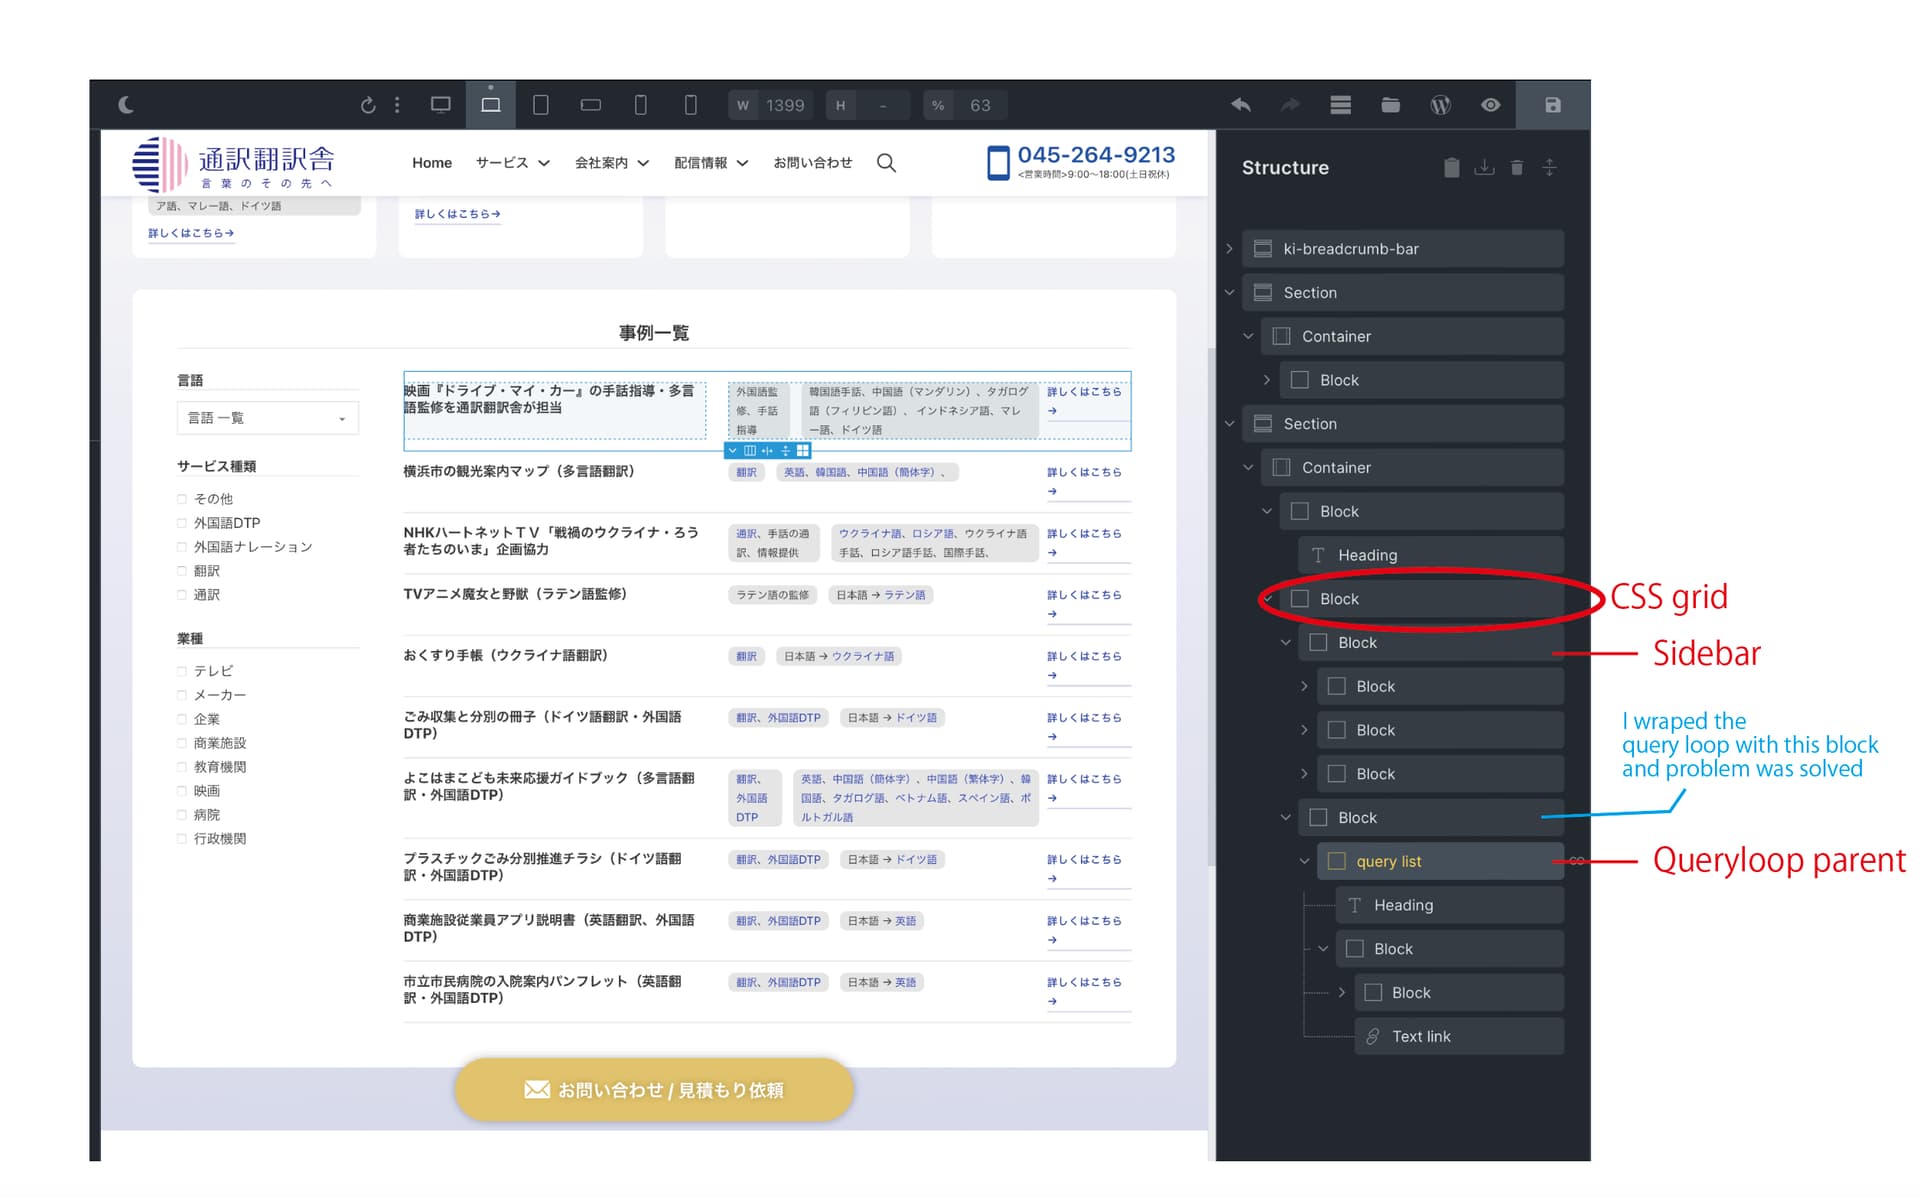The image size is (1920, 1198).
Task: Click the undo arrow icon
Action: click(1241, 105)
